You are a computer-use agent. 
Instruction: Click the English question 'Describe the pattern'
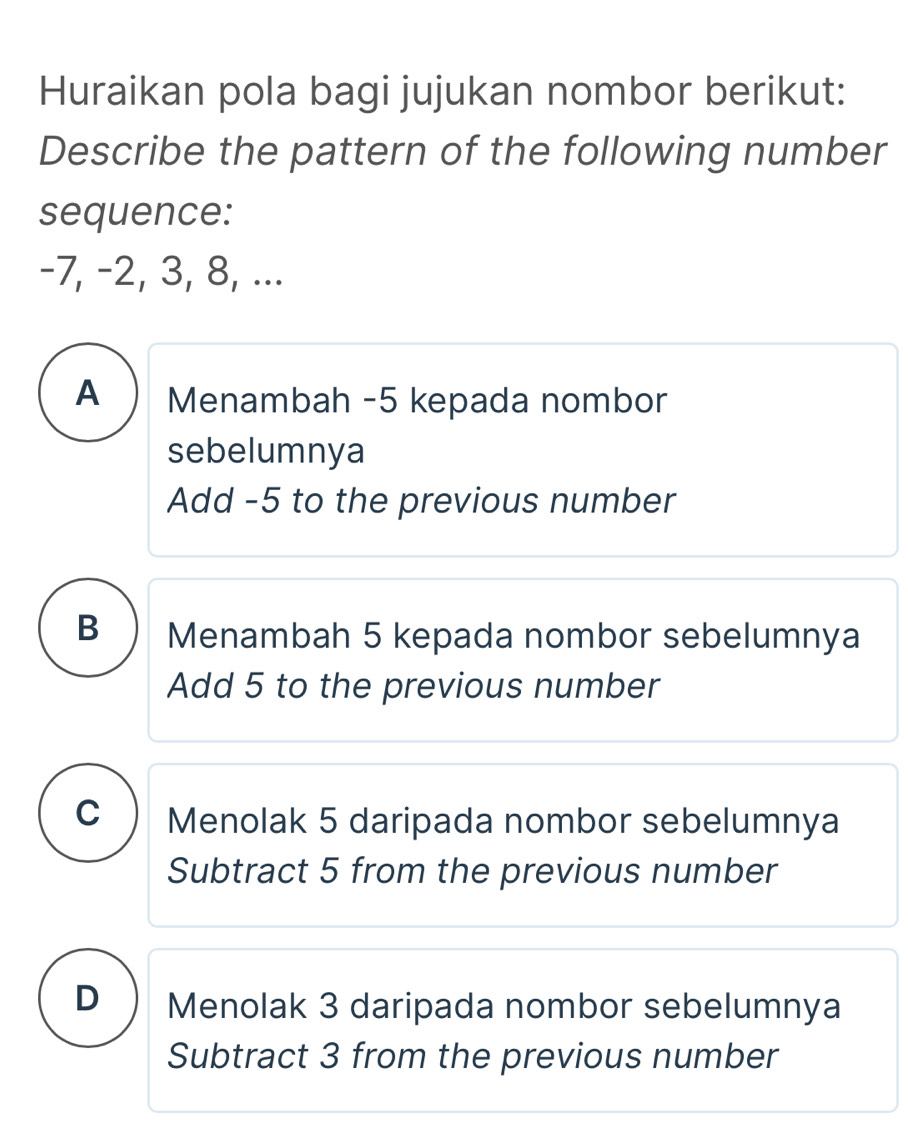click(462, 153)
